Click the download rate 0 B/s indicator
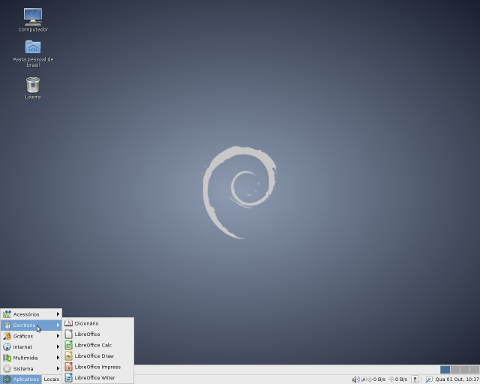This screenshot has width=480, height=384. [x=377, y=379]
